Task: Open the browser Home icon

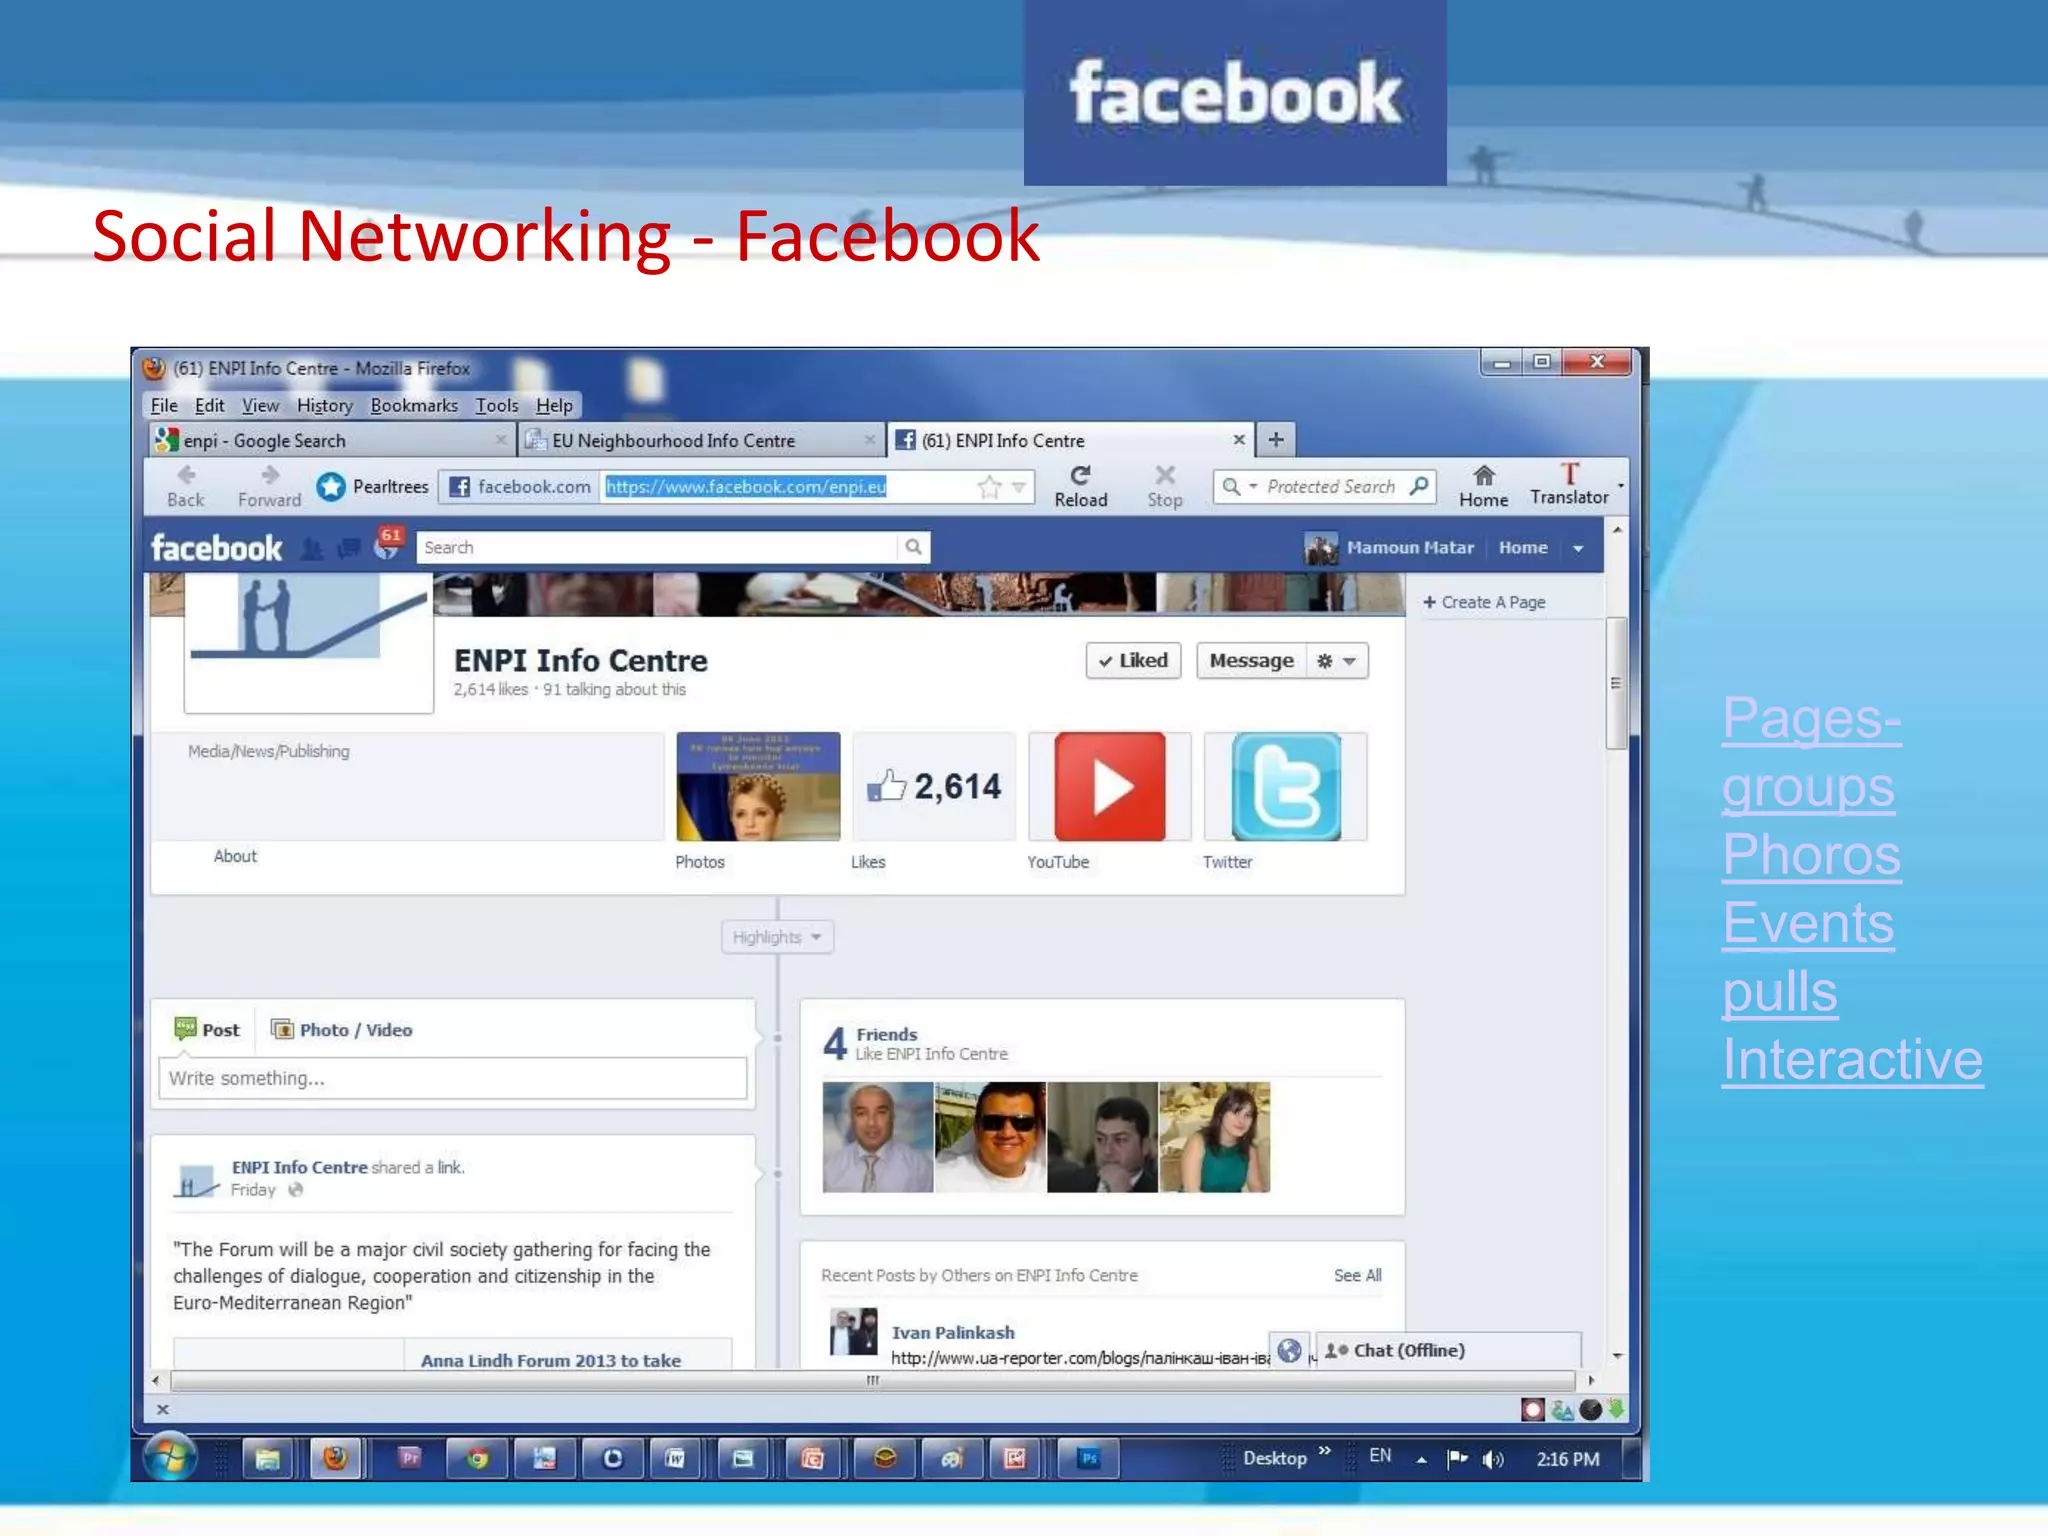Action: pyautogui.click(x=1484, y=475)
